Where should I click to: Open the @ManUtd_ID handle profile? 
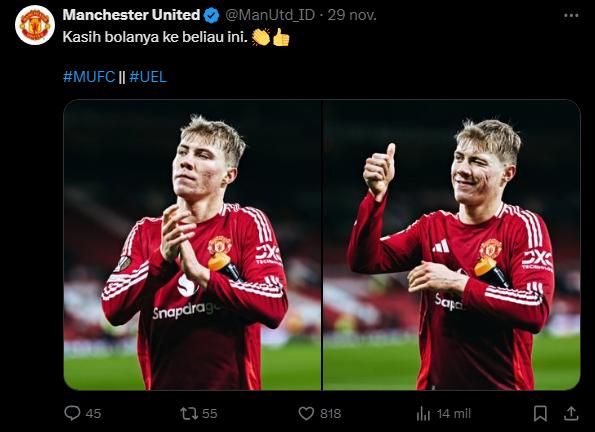270,15
